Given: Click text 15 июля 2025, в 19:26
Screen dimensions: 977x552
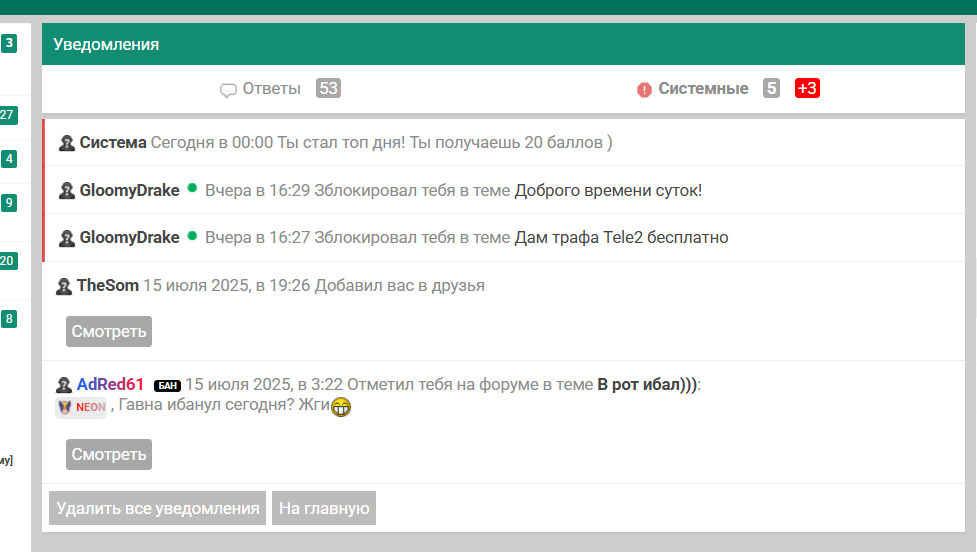Looking at the screenshot, I should 227,285.
